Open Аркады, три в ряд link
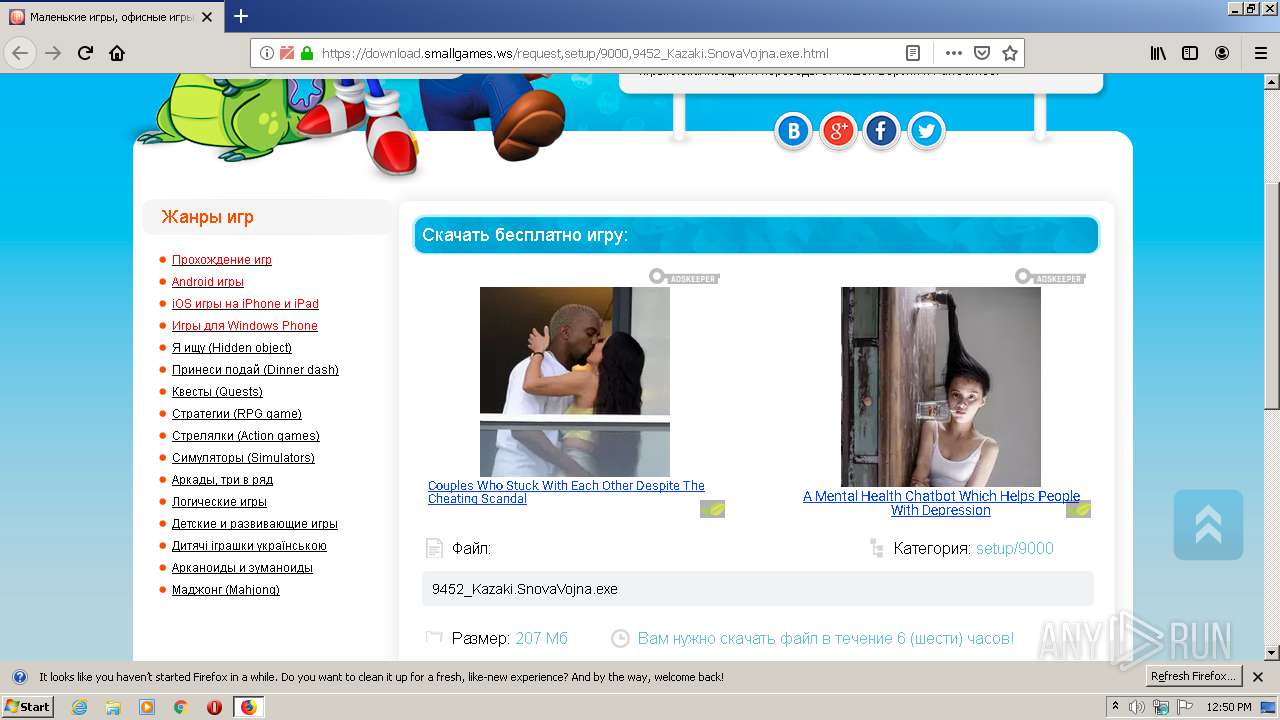This screenshot has width=1280, height=720. point(222,480)
